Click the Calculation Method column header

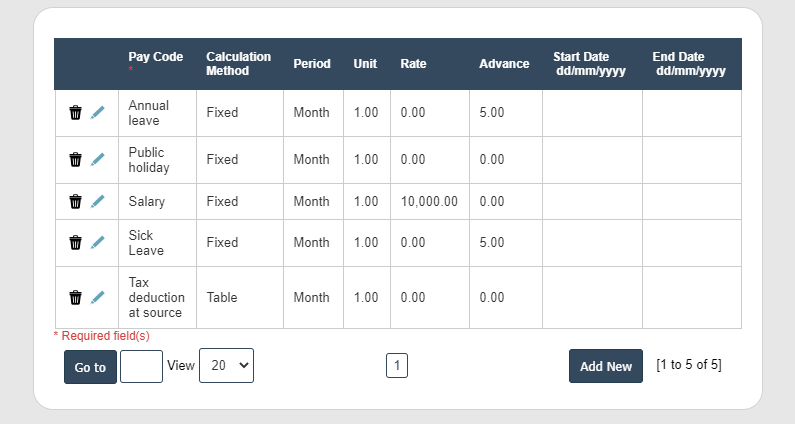point(238,64)
